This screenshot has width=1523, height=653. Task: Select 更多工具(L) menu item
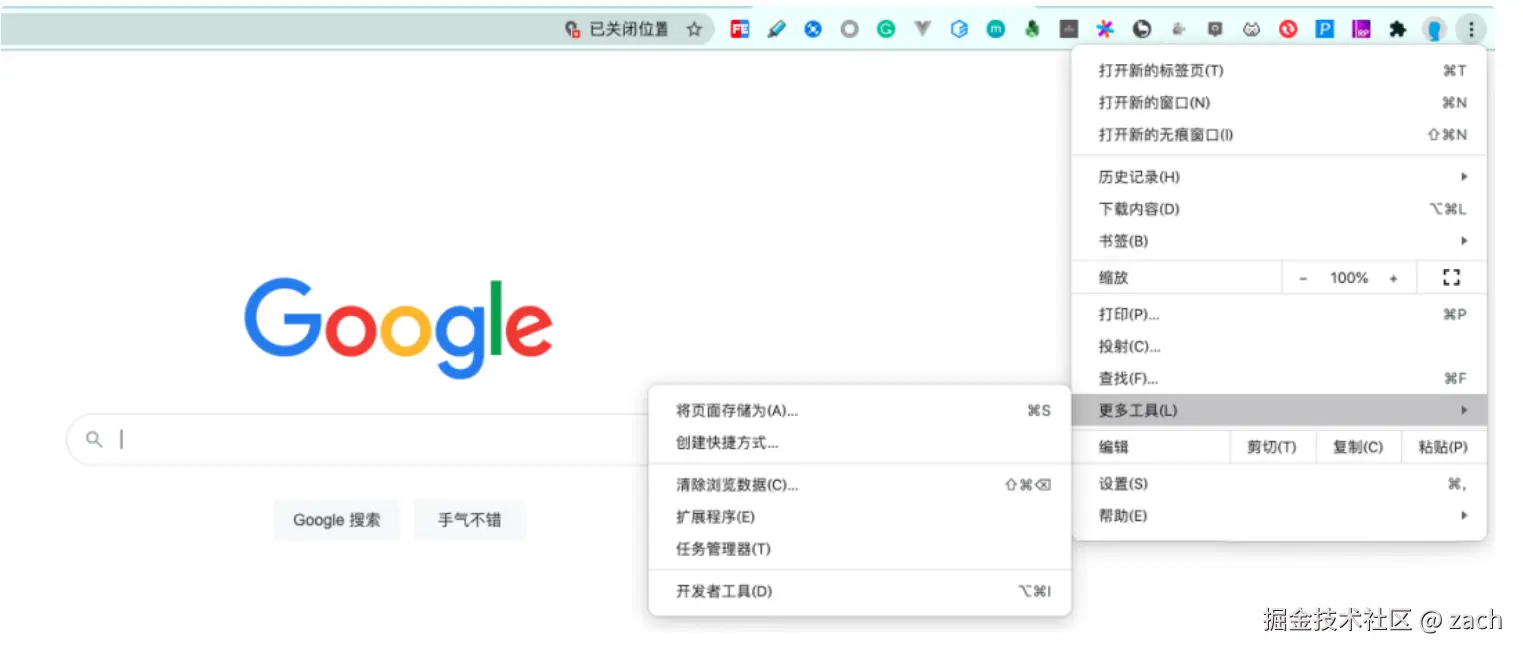pyautogui.click(x=1279, y=410)
